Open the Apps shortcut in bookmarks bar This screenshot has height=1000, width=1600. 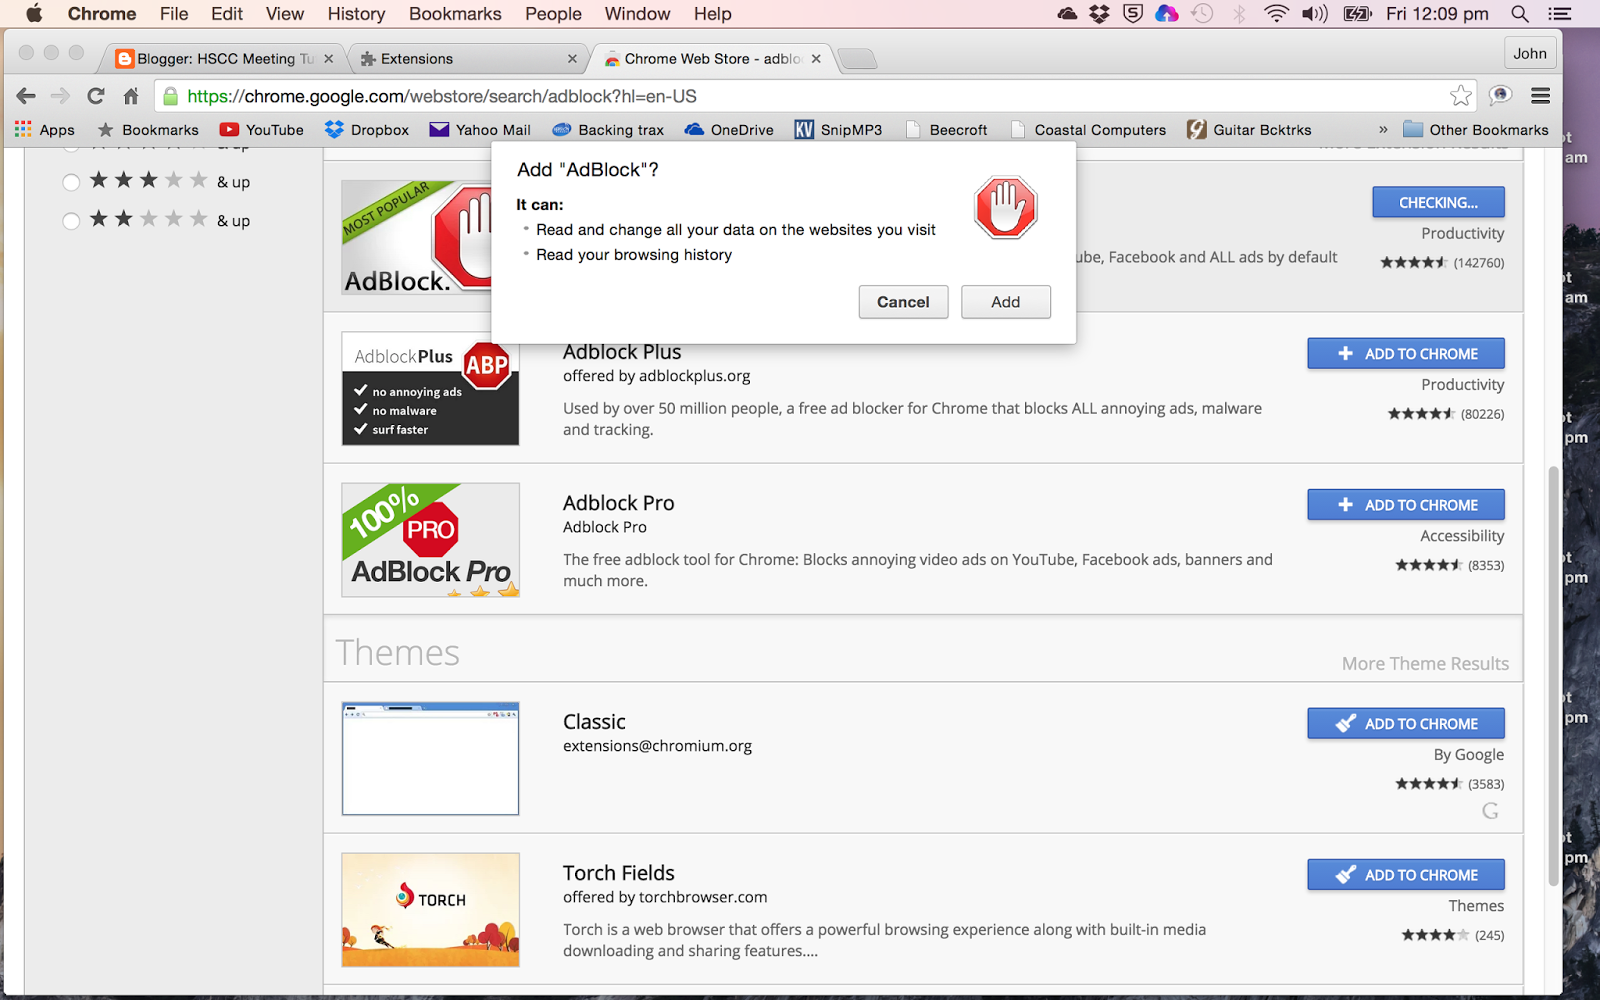[x=45, y=130]
